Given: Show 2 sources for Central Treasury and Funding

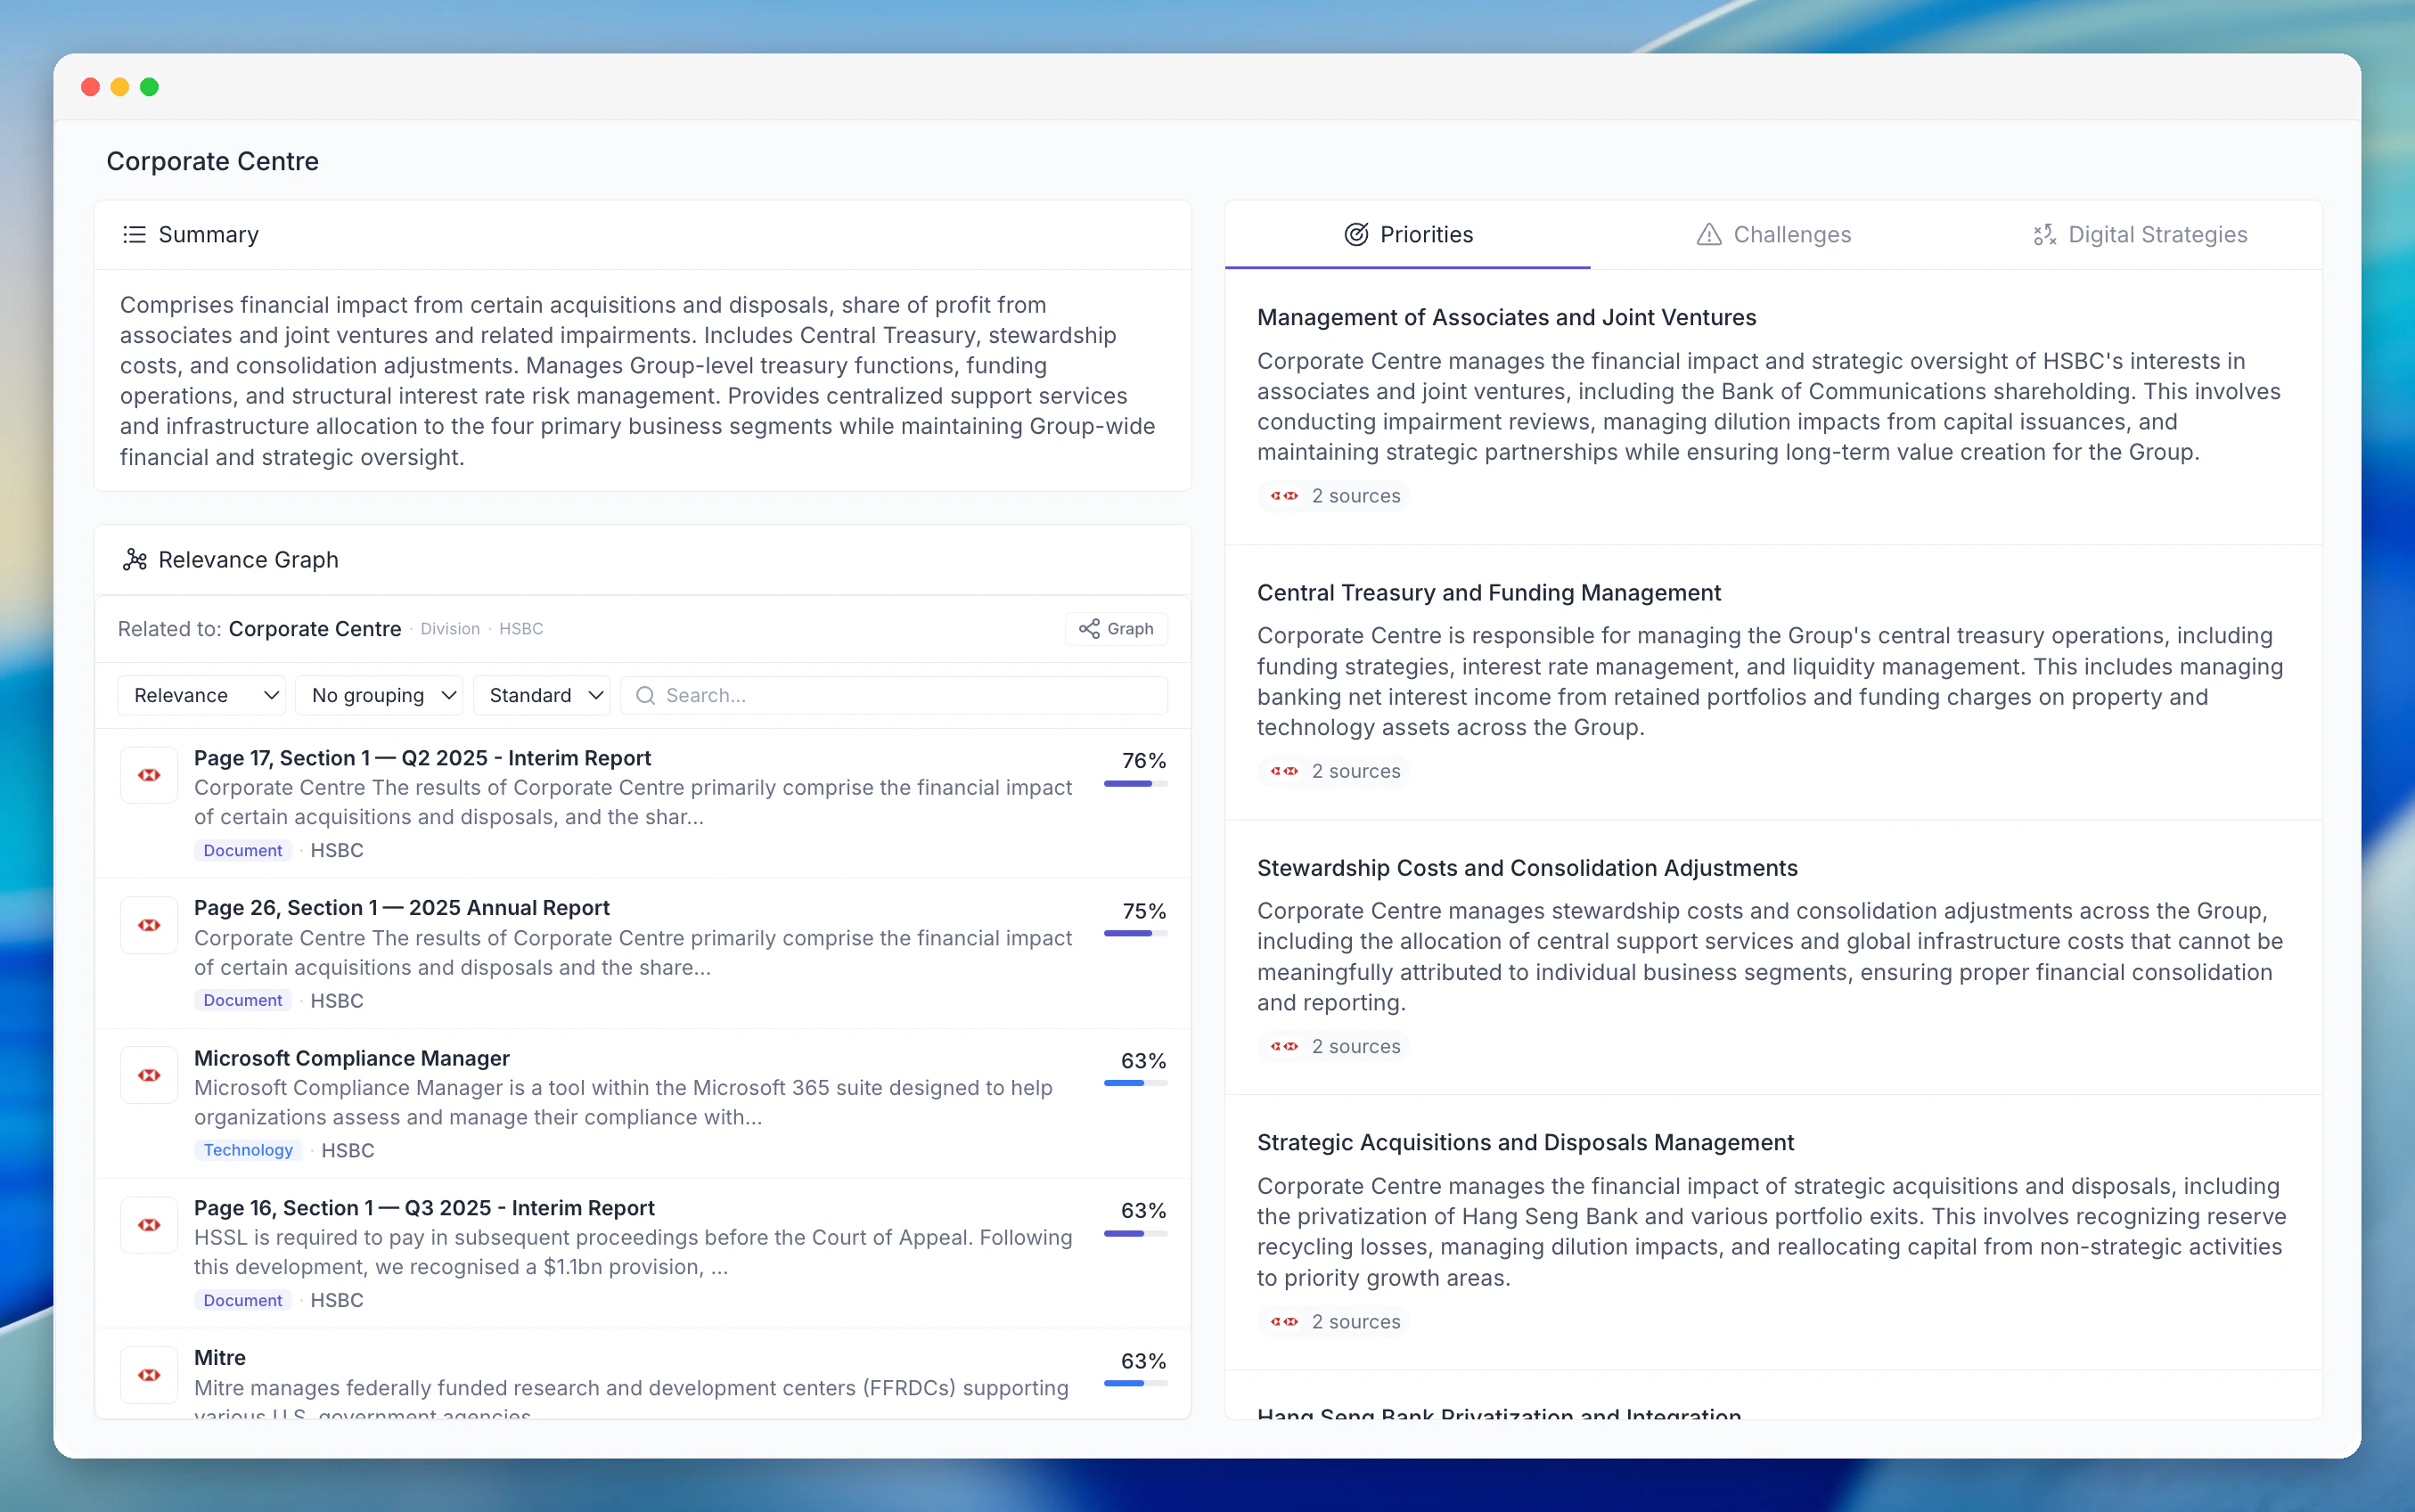Looking at the screenshot, I should pos(1334,771).
